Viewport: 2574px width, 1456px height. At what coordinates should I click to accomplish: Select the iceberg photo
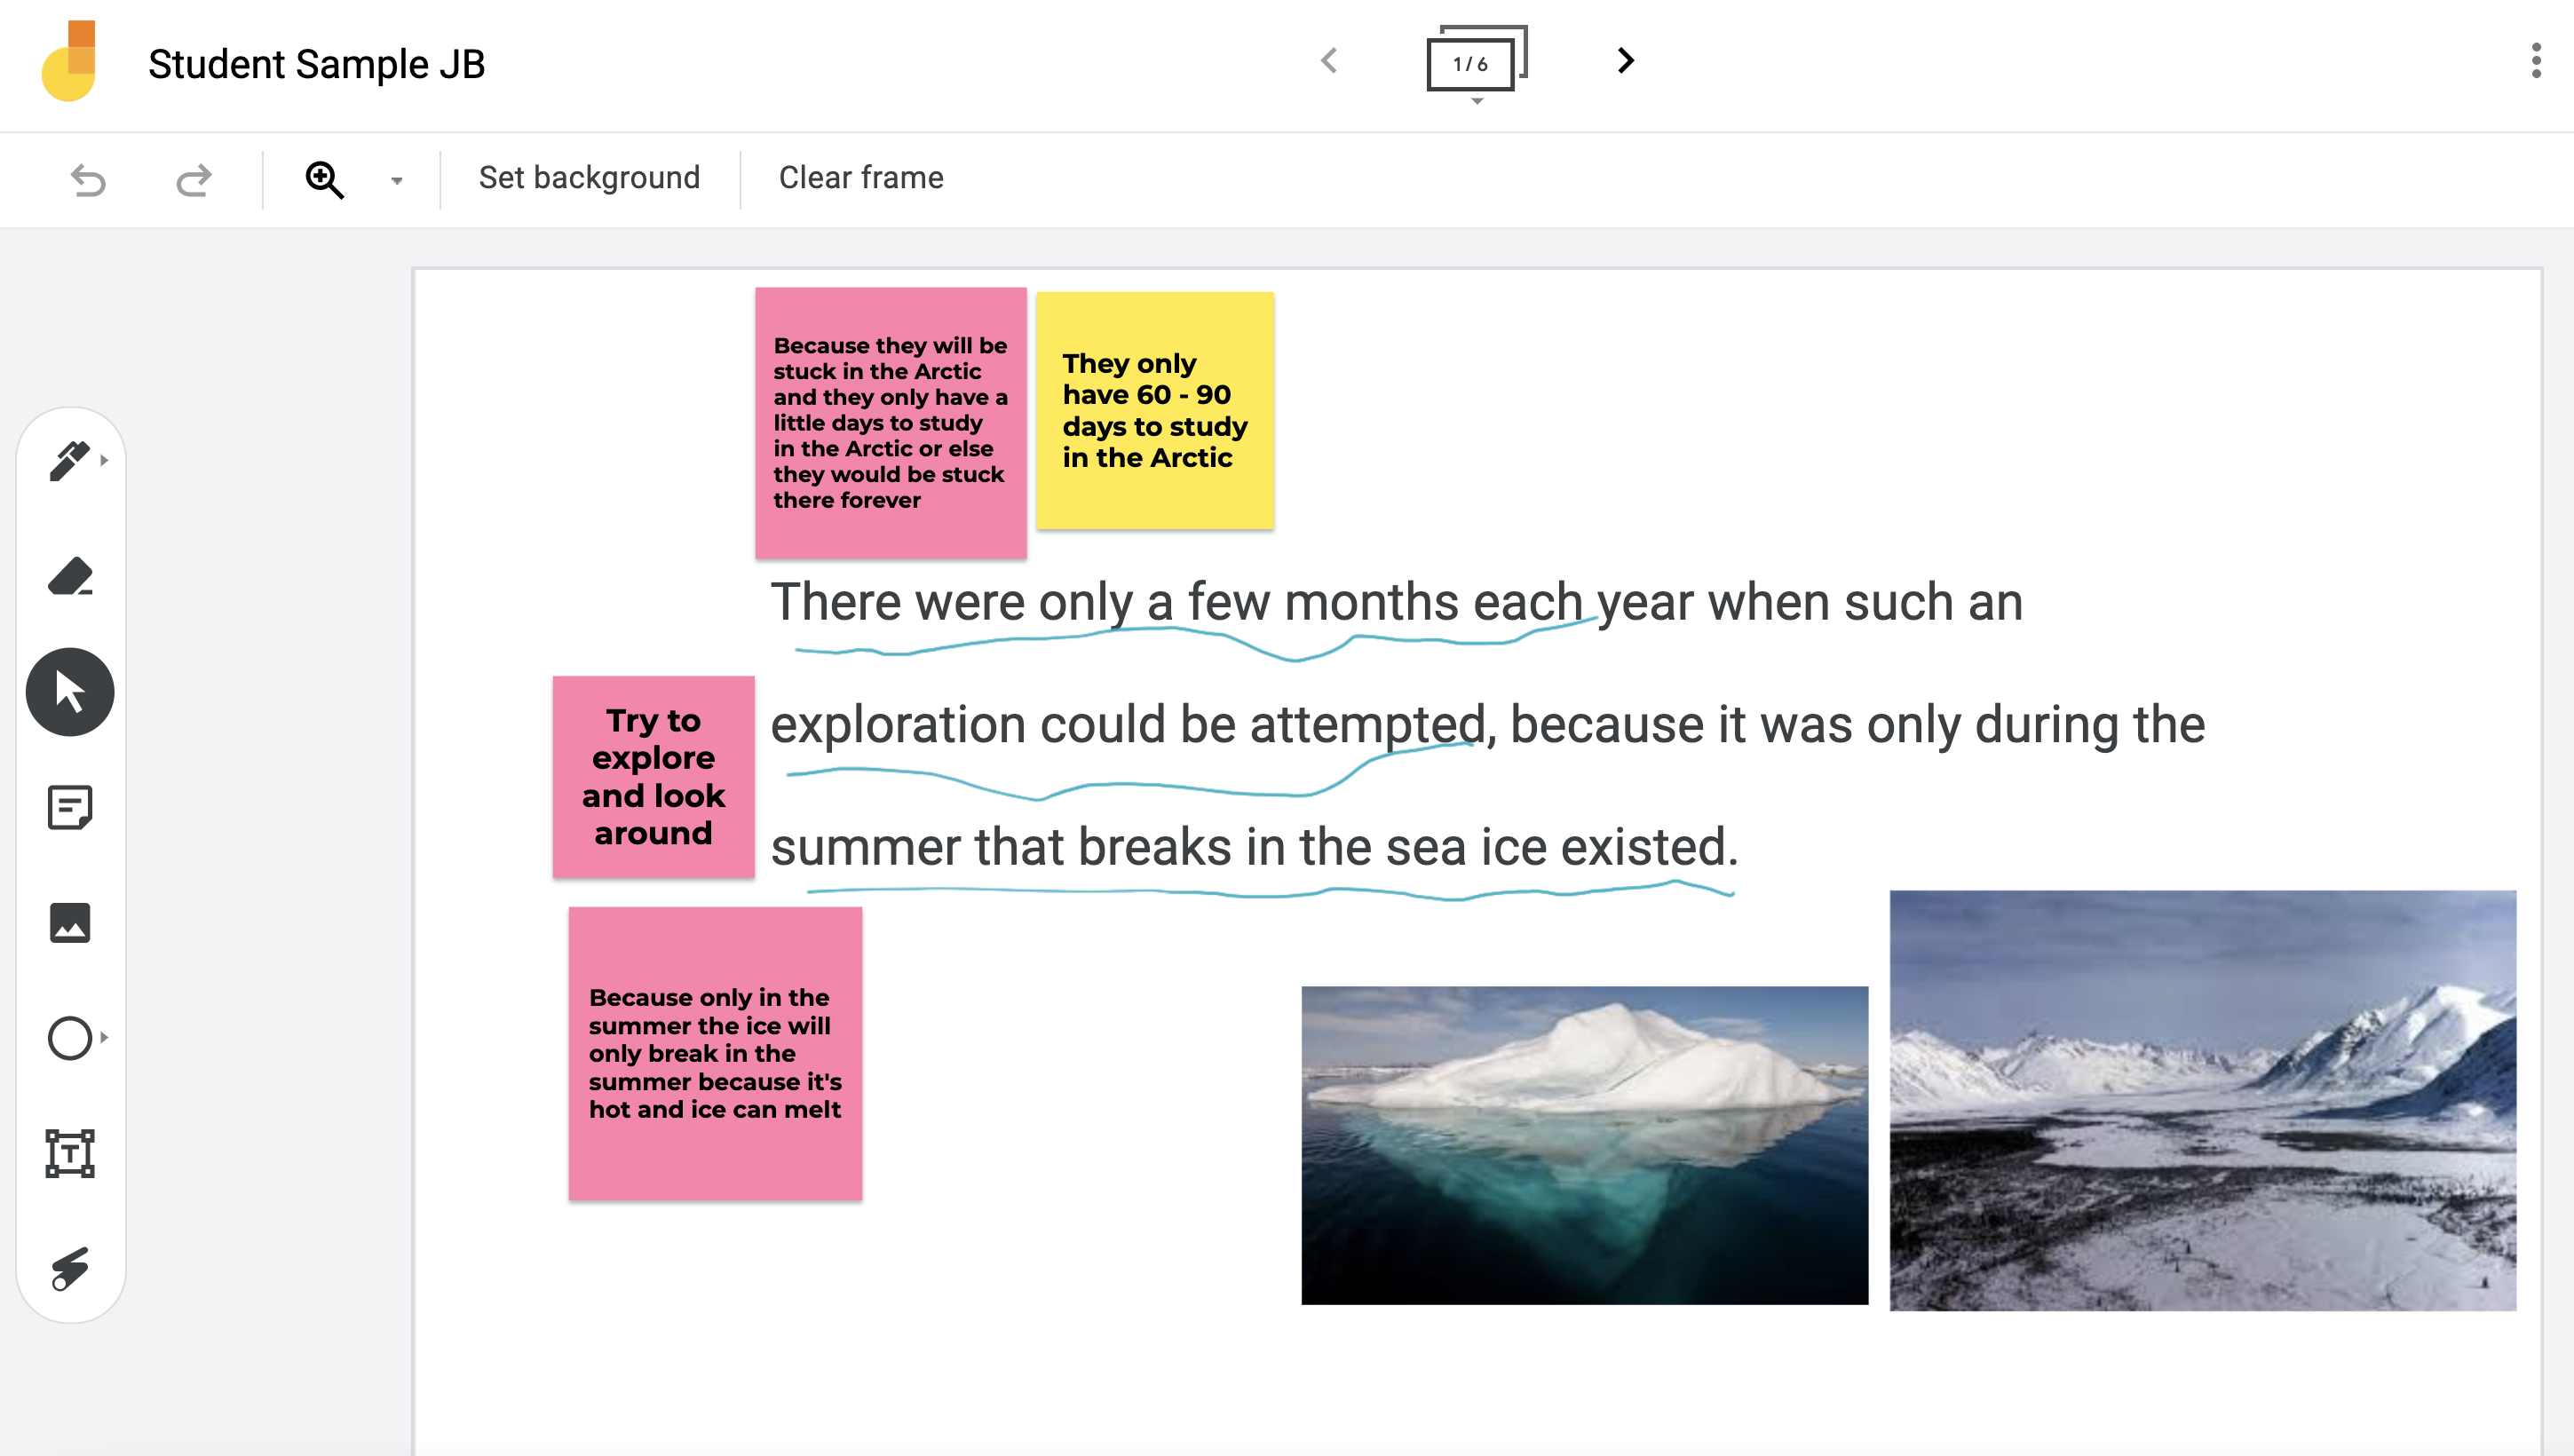[1583, 1144]
